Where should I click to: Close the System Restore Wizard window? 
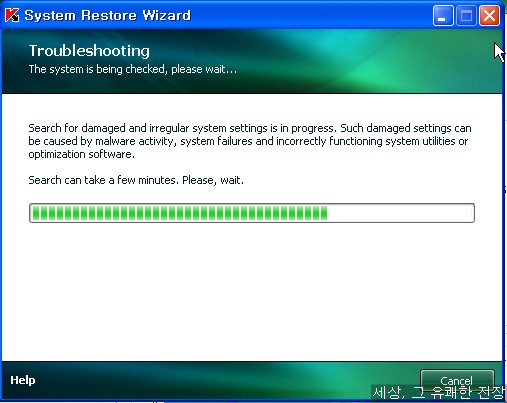(x=489, y=15)
